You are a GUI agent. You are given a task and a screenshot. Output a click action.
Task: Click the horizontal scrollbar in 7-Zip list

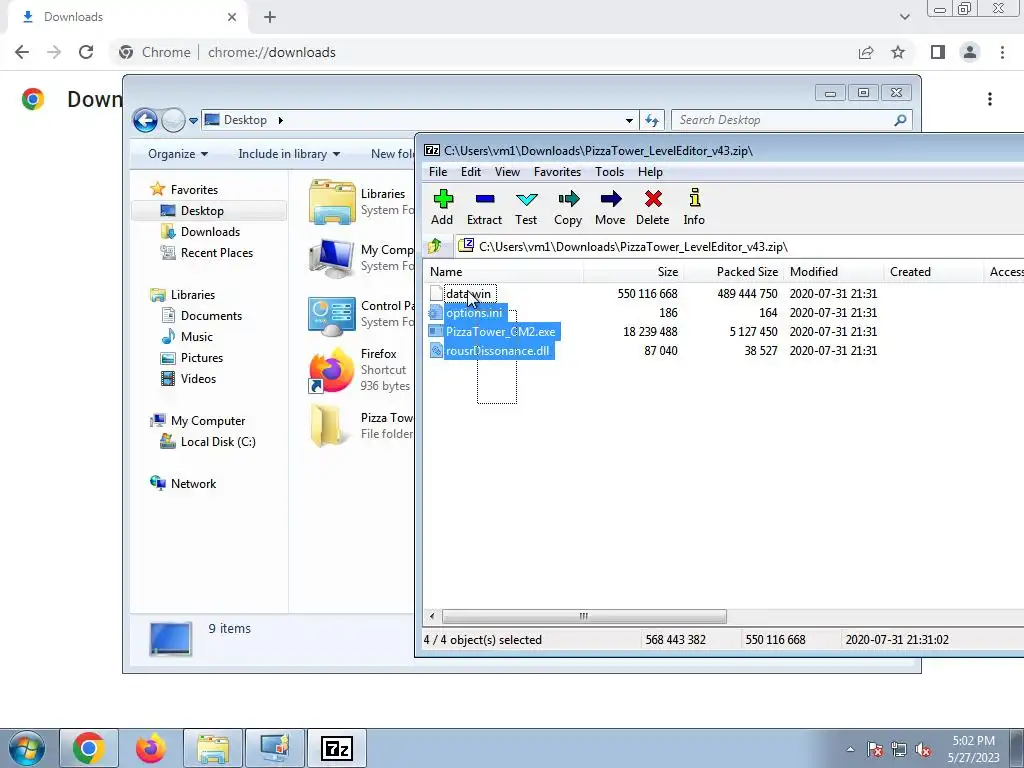(584, 616)
